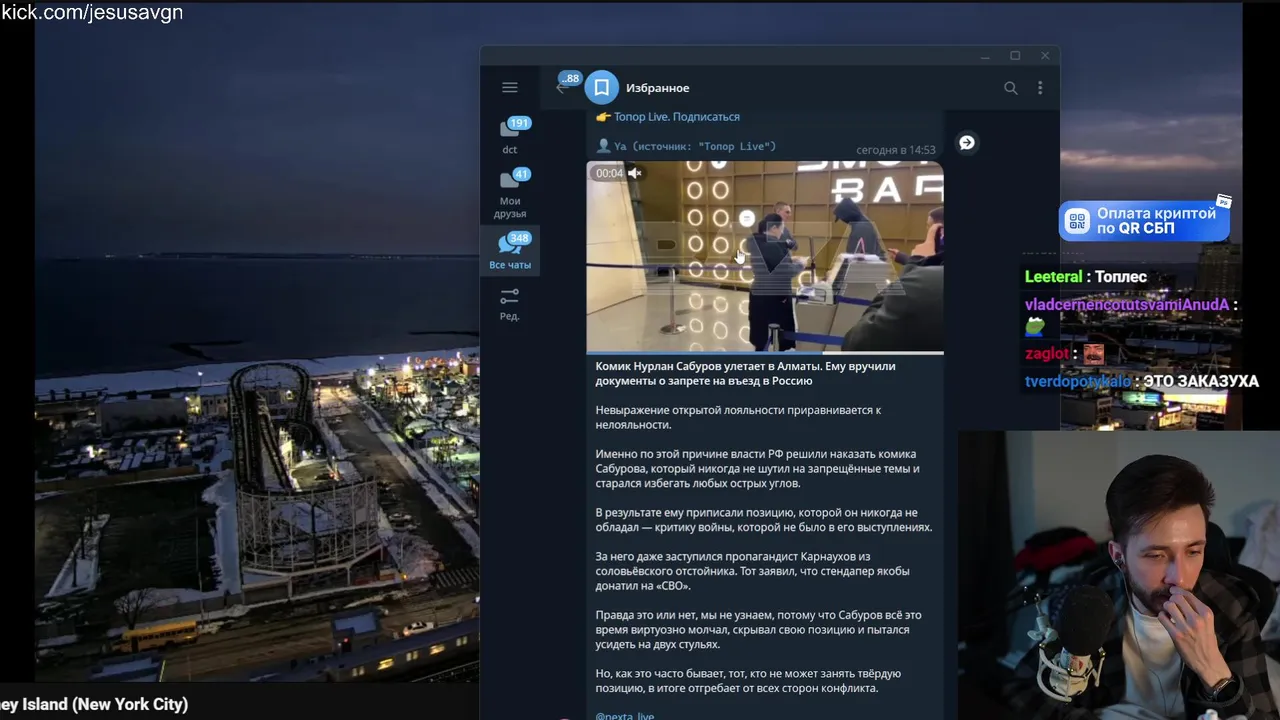Click the kick.com/jesusavgn overlay text

[92, 13]
